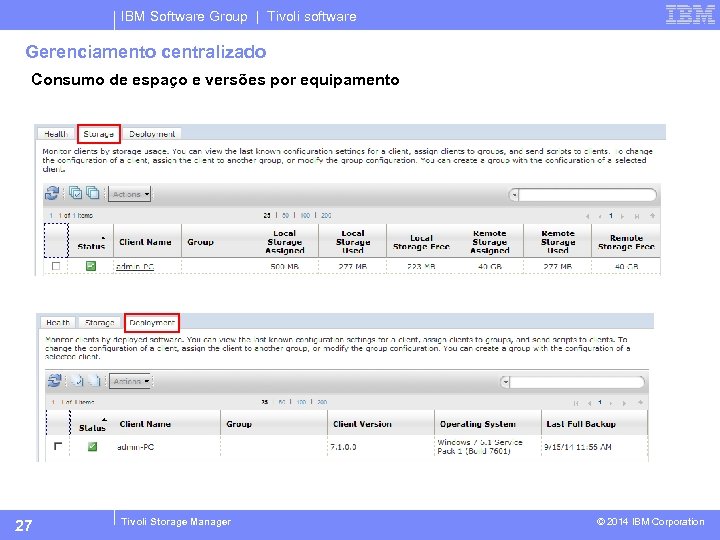
Task: Open Actions dropdown in Storage panel
Action: (x=129, y=194)
